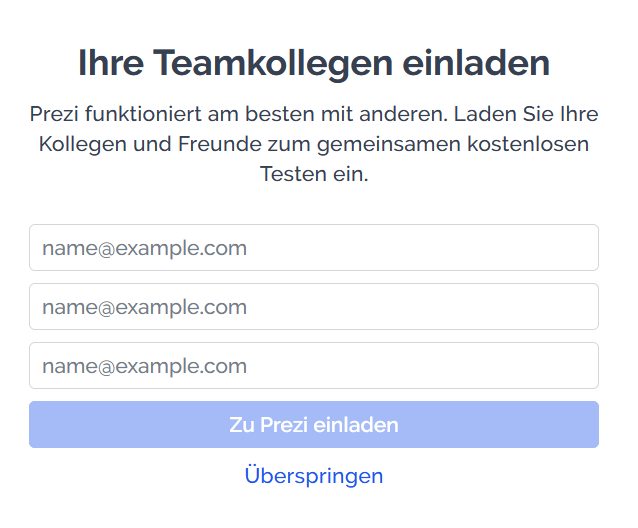Click placeholder text in the first email field

[x=144, y=248]
